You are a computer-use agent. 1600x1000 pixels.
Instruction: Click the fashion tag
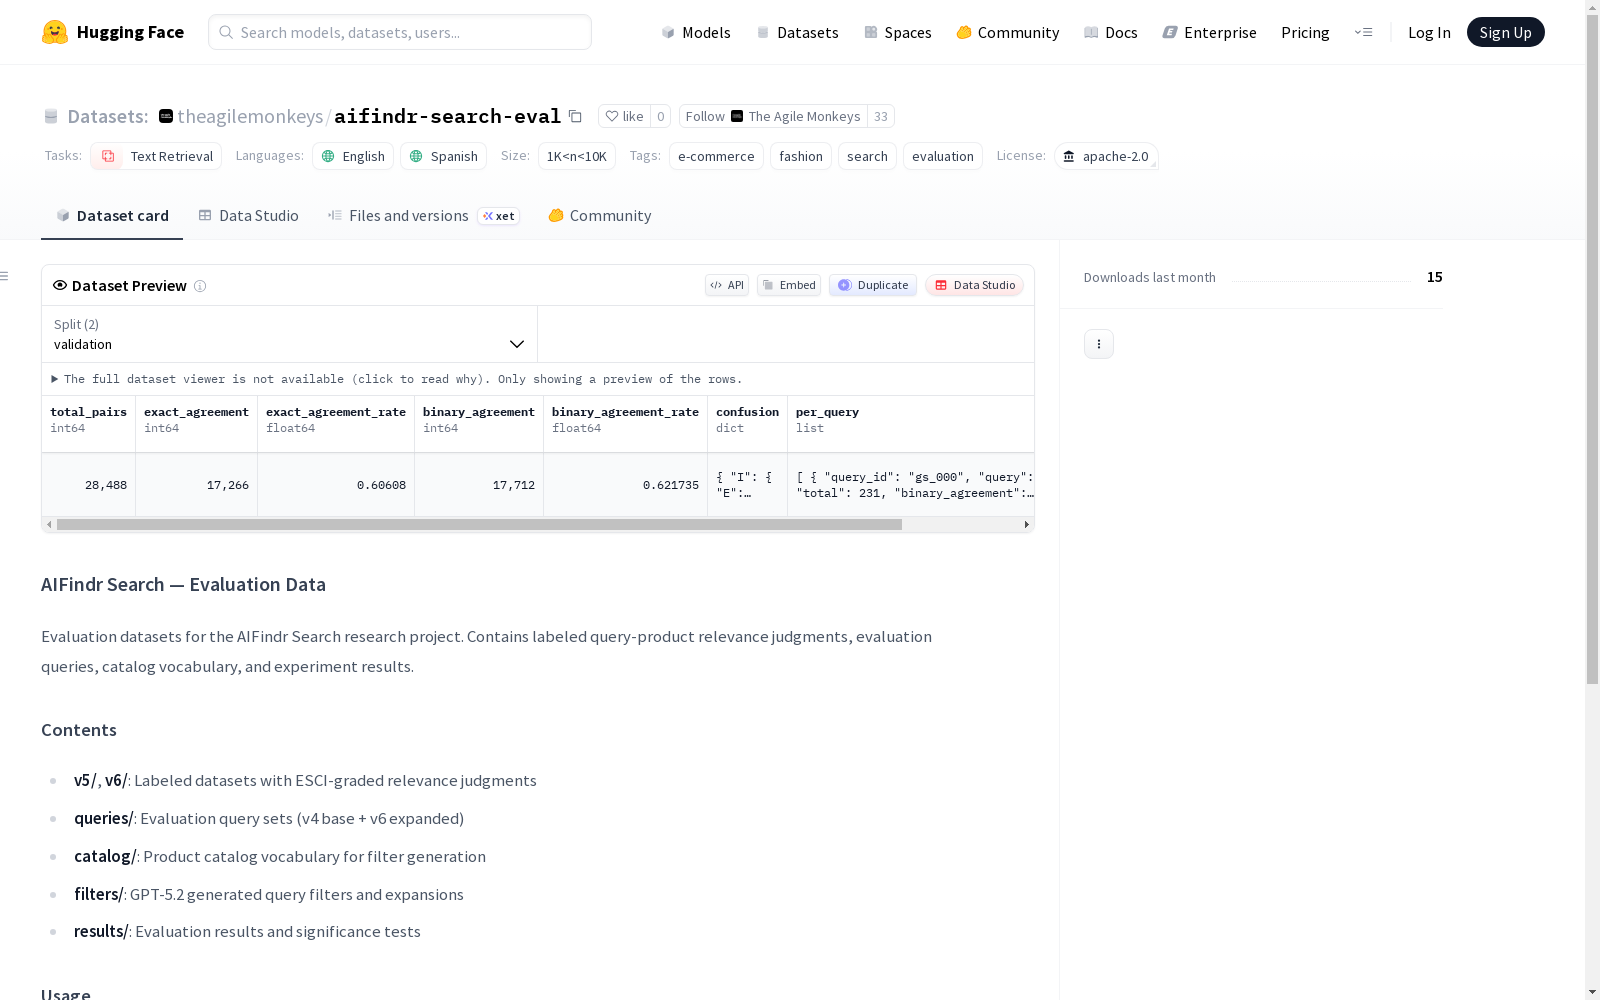pos(801,156)
